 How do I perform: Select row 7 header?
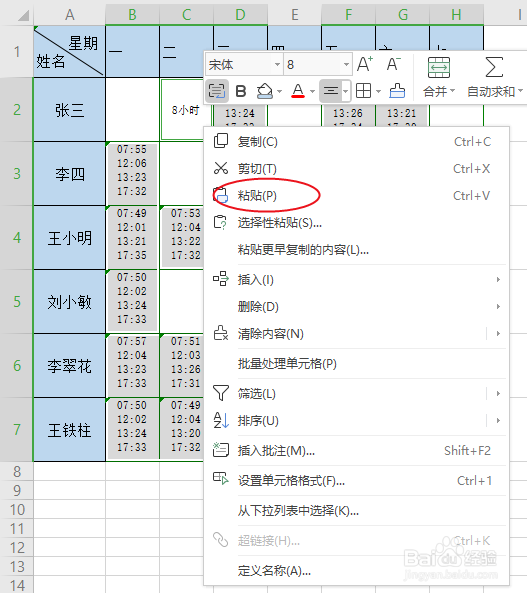coord(17,430)
